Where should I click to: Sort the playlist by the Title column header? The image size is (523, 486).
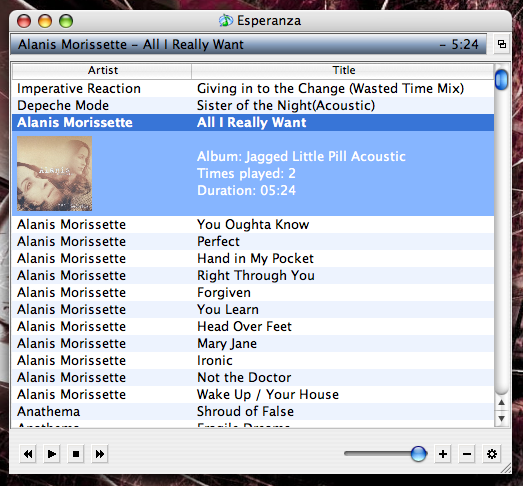pyautogui.click(x=343, y=70)
